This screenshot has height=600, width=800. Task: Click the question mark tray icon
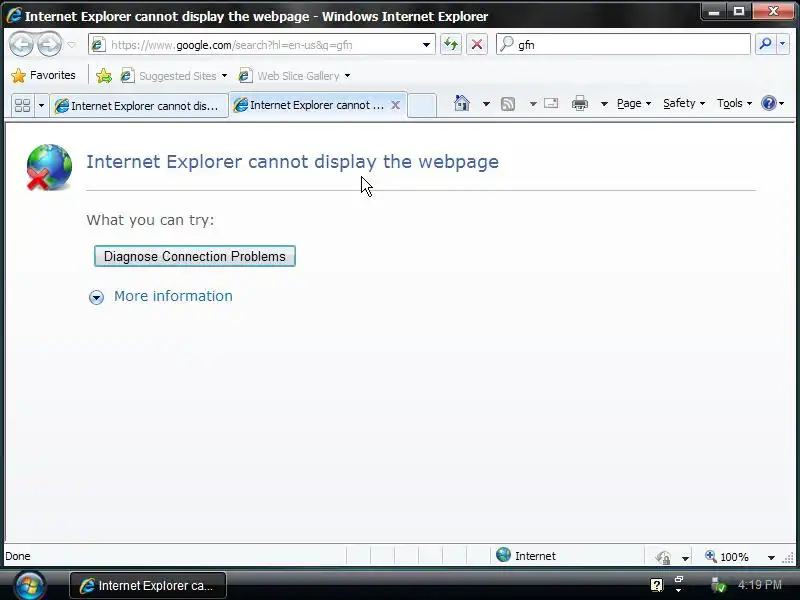657,585
